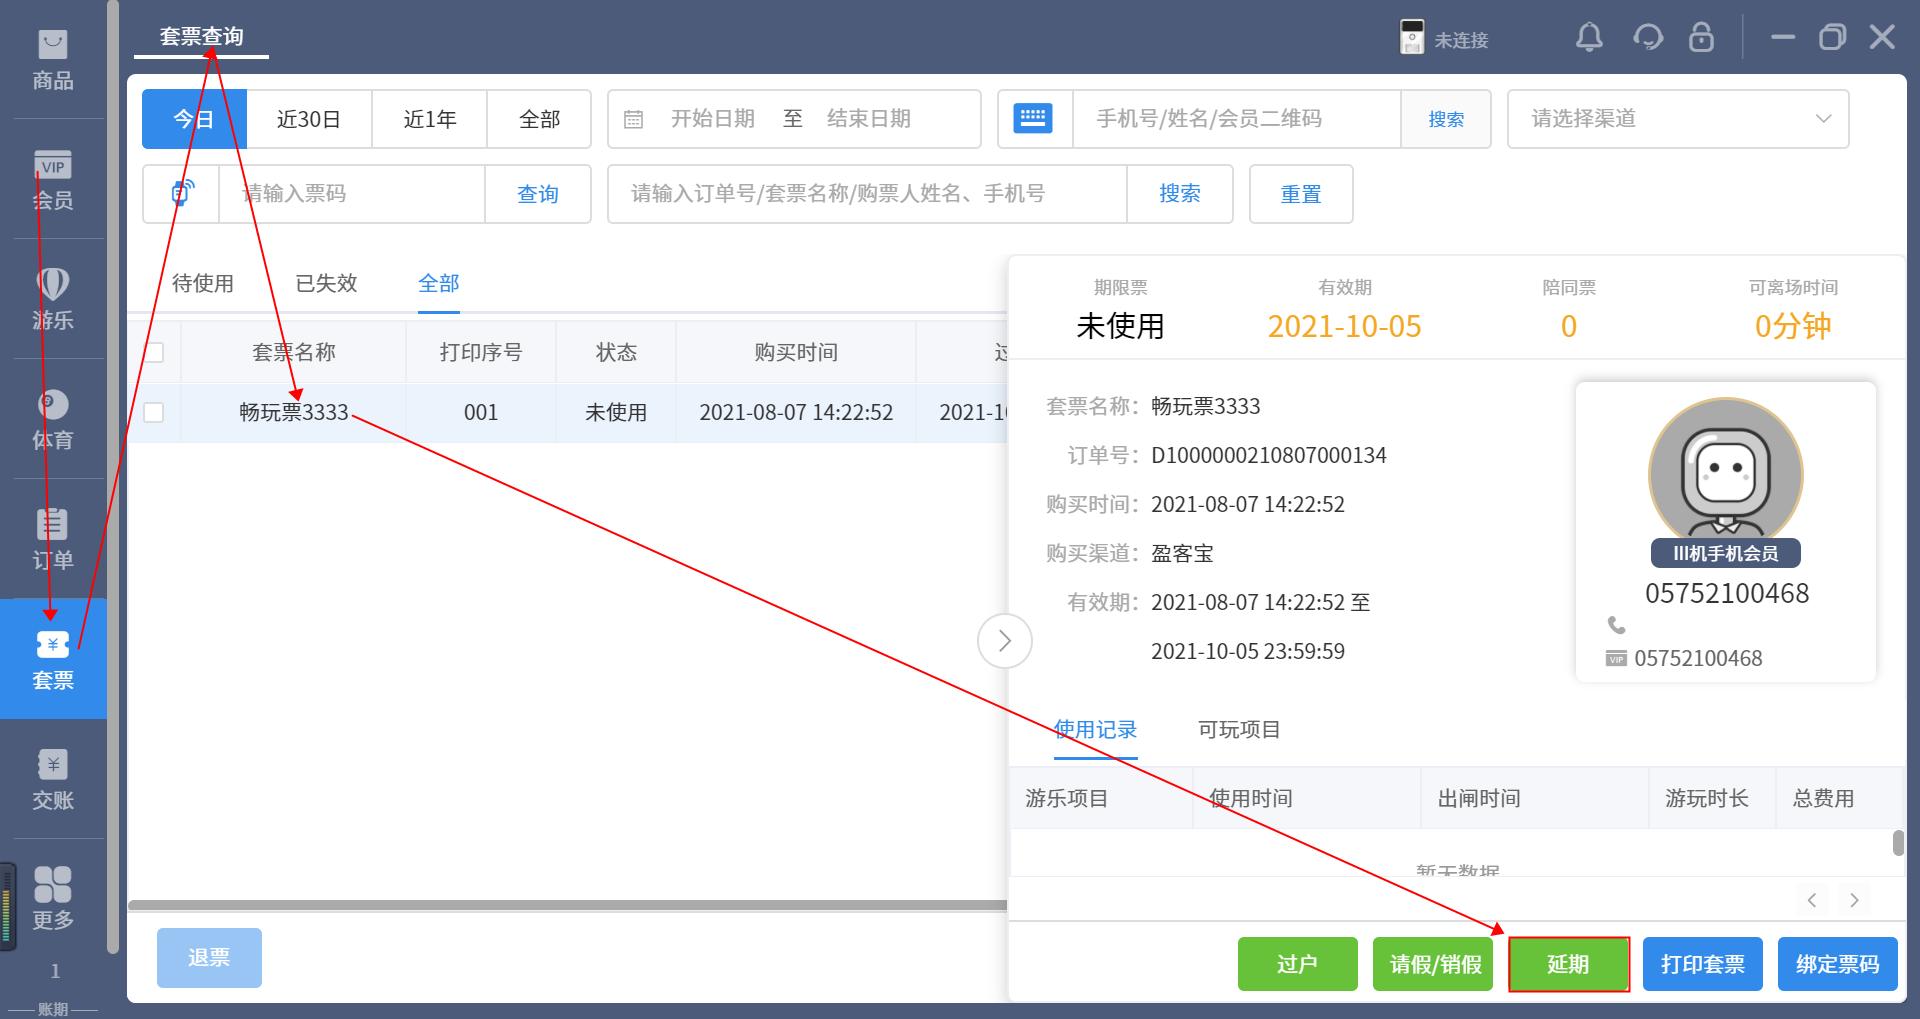Click the order 搜索 button
1920x1019 pixels.
click(1180, 193)
